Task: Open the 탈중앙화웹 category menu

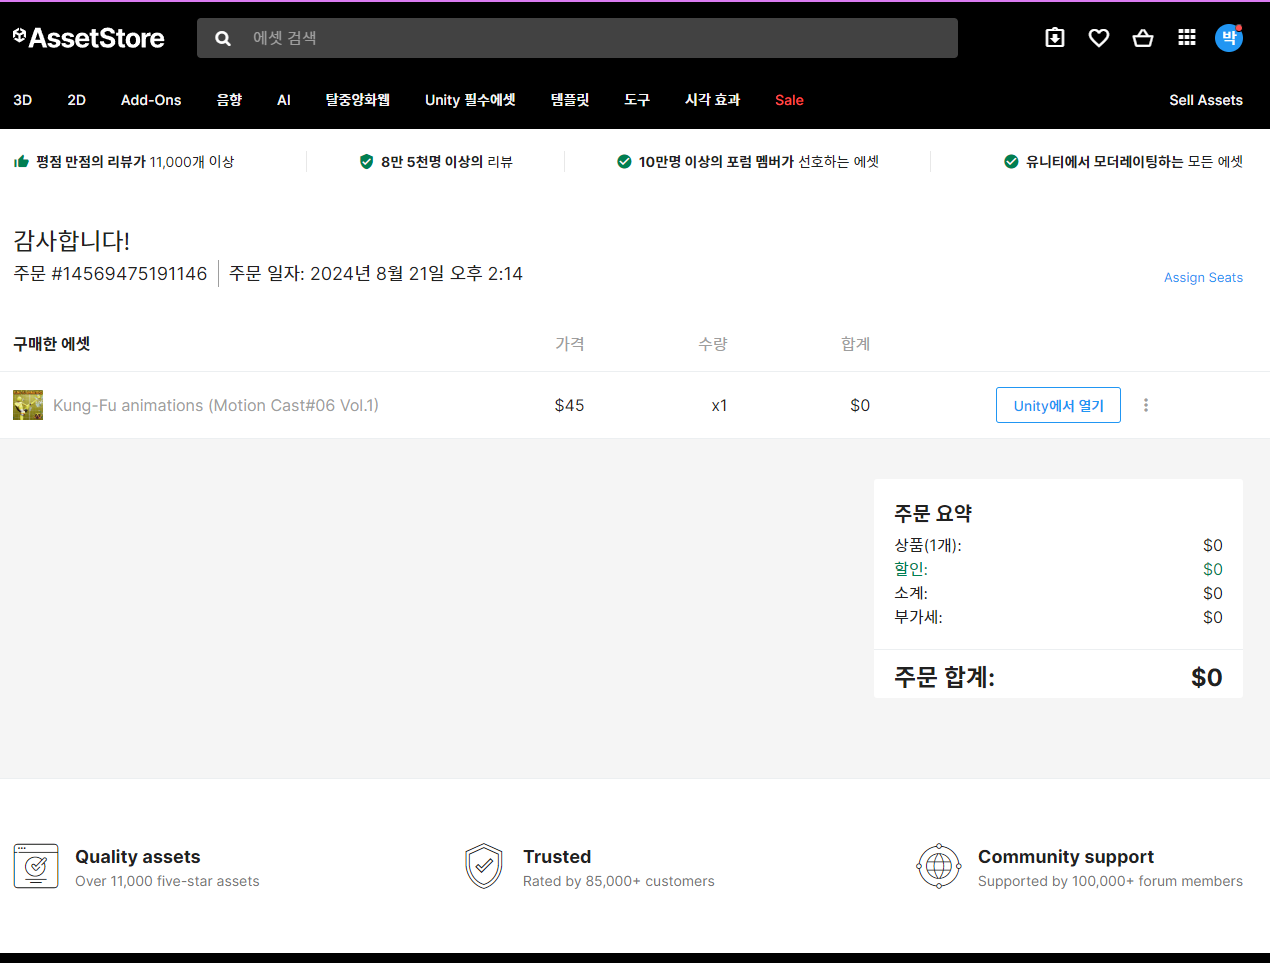Action: pos(357,100)
